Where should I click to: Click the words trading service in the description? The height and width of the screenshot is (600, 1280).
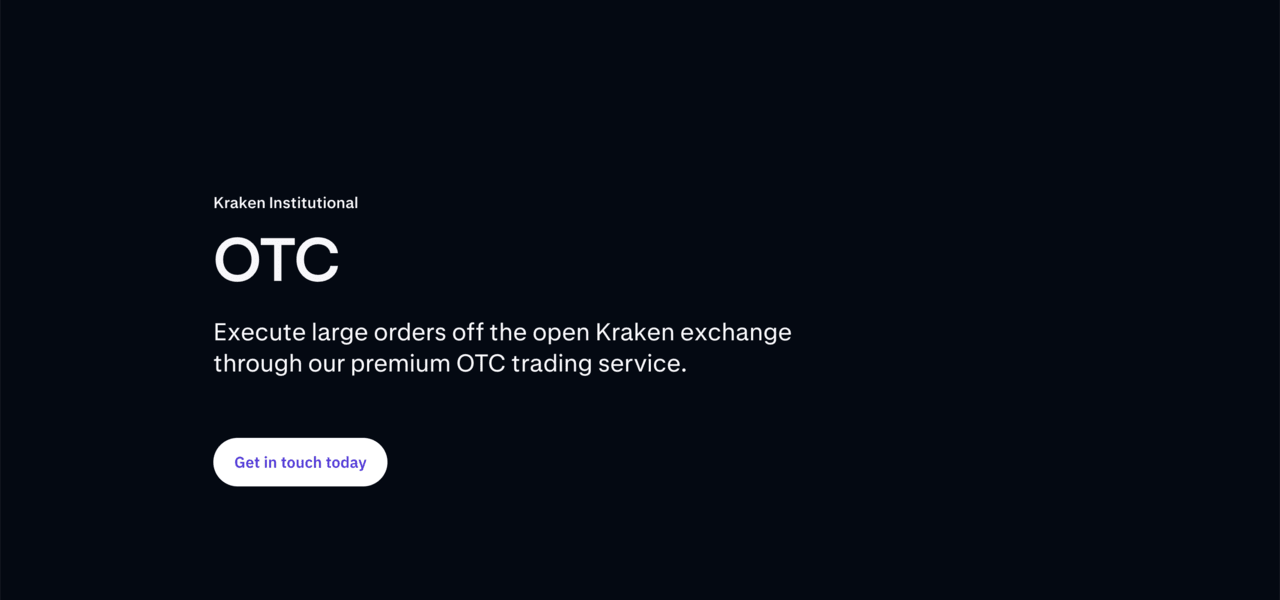click(599, 363)
